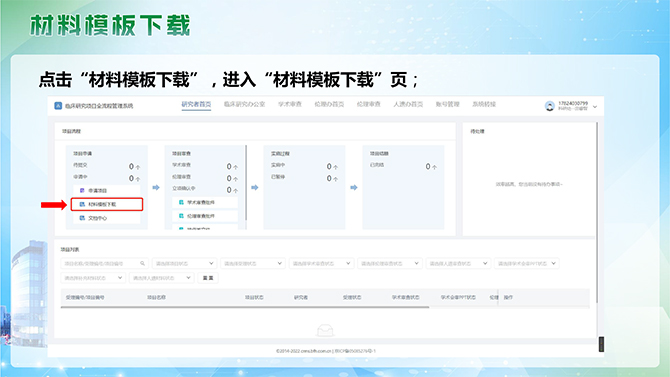
Task: Switch to the 研究者首页 tab
Action: coord(196,104)
